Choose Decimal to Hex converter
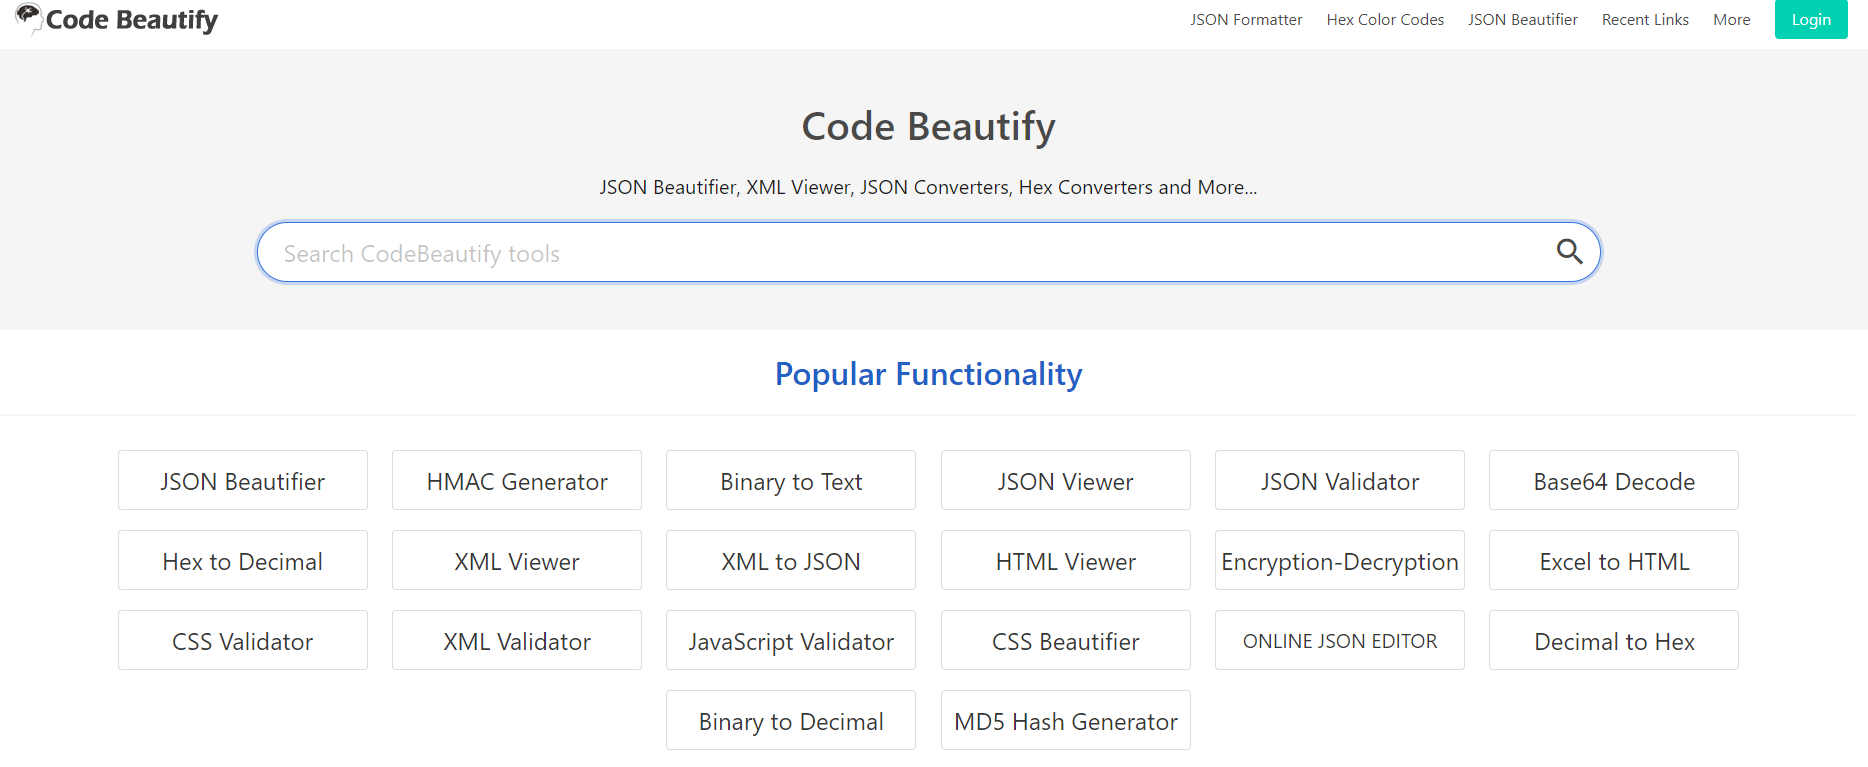This screenshot has width=1868, height=767. (1614, 640)
